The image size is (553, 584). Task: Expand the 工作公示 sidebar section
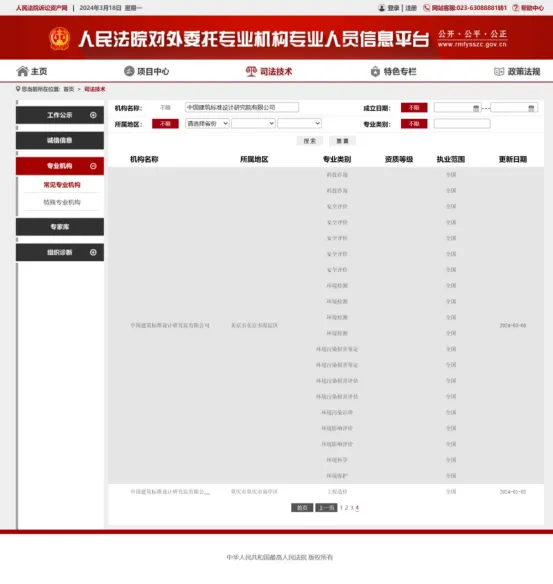93,115
